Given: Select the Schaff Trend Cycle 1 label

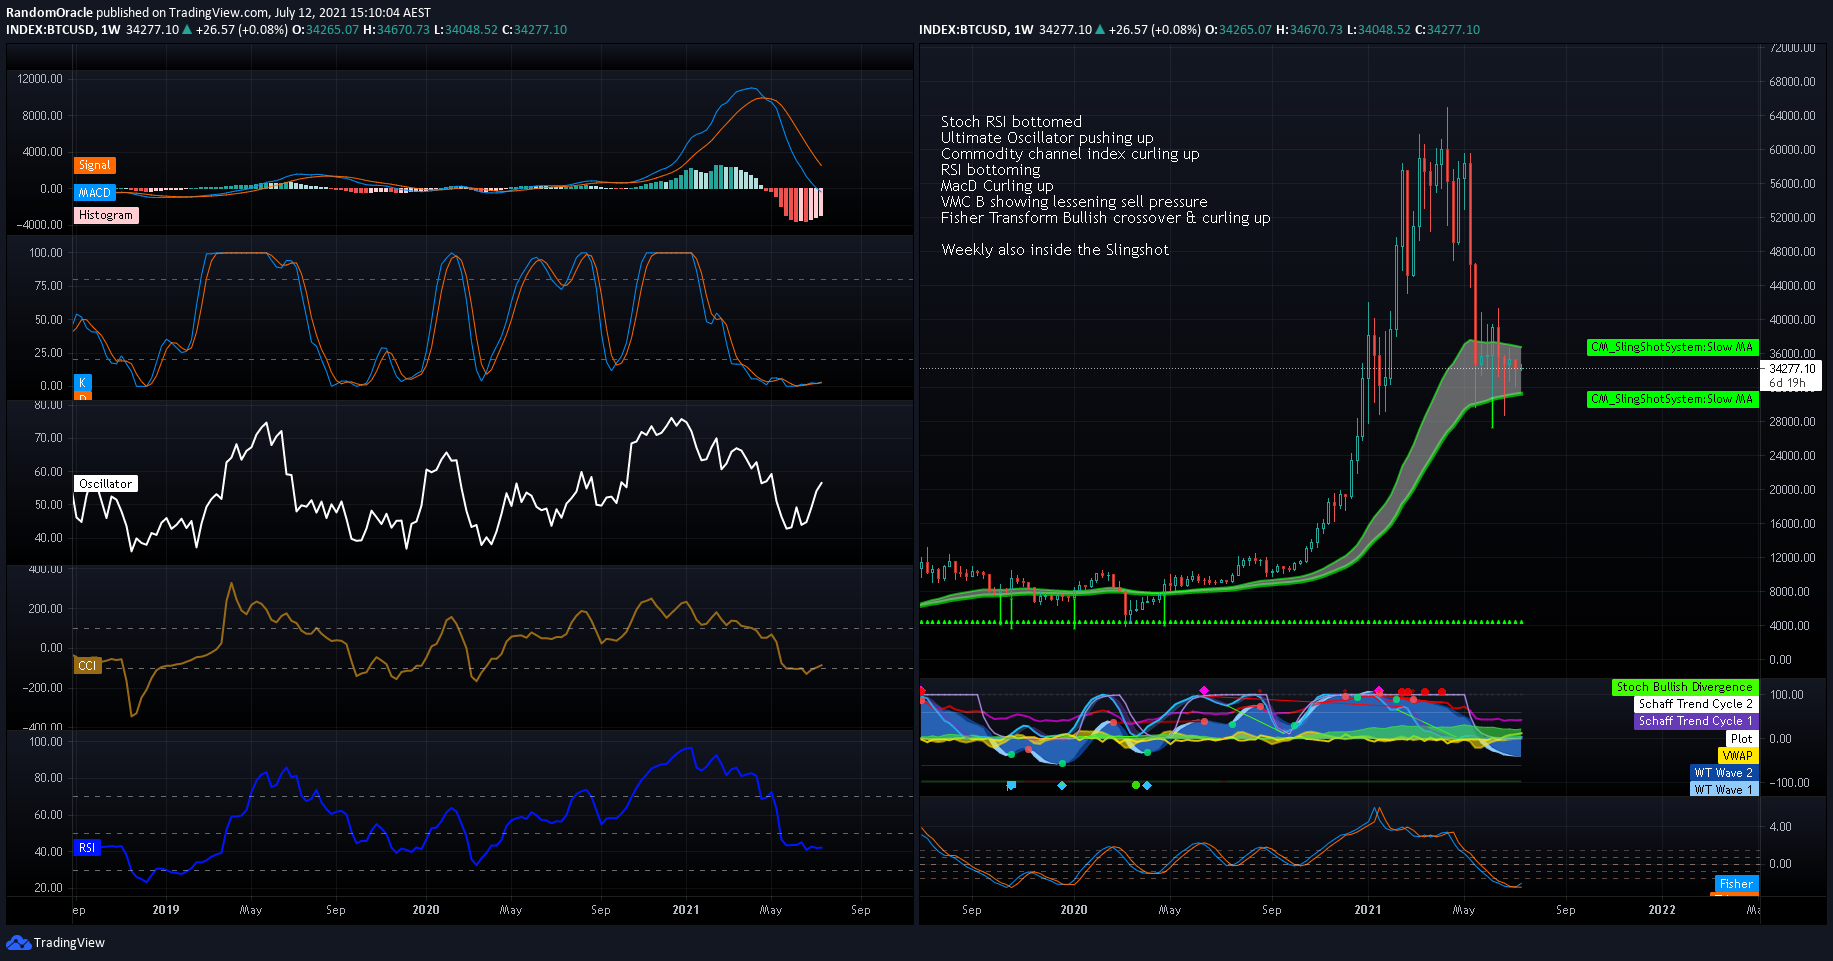Looking at the screenshot, I should point(1695,721).
